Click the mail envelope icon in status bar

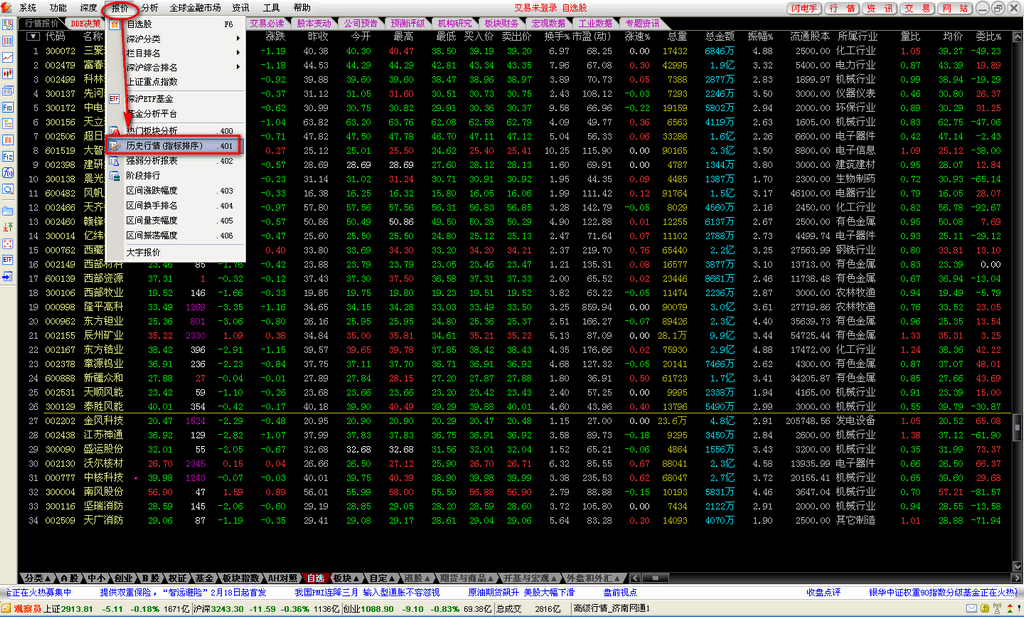(971, 609)
